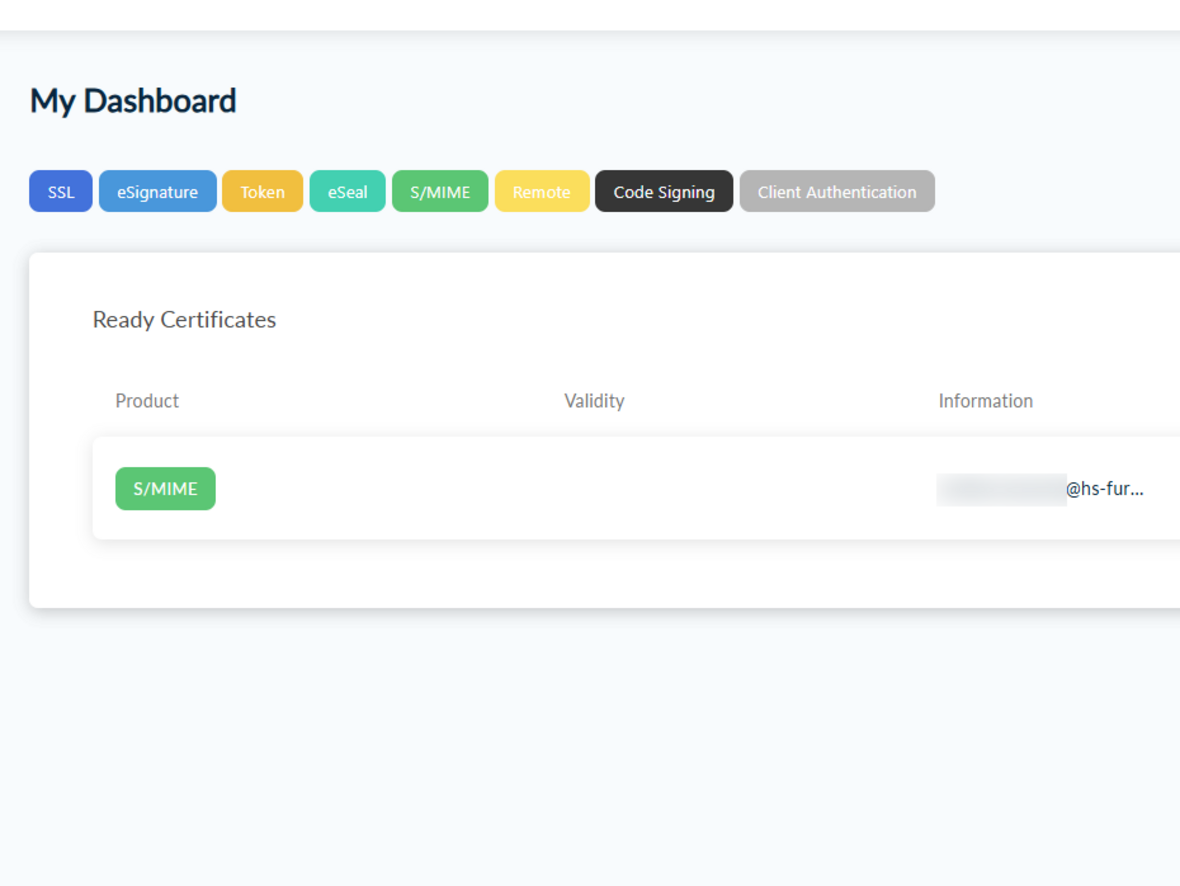Click the Information column header
This screenshot has height=886, width=1180.
[x=985, y=401]
